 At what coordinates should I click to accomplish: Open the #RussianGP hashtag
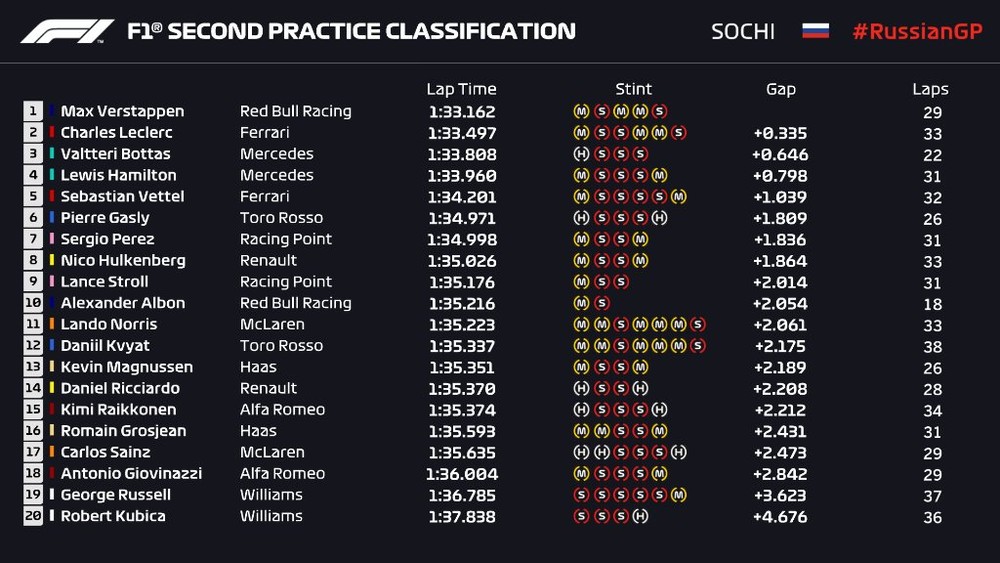(917, 31)
